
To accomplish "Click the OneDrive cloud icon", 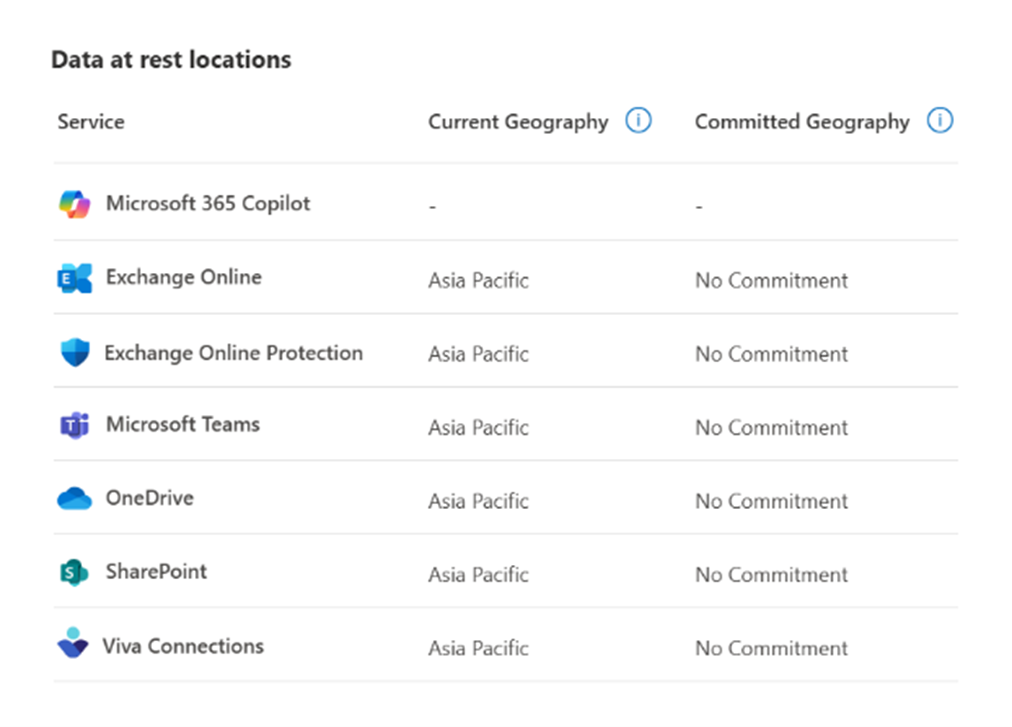I will [74, 498].
